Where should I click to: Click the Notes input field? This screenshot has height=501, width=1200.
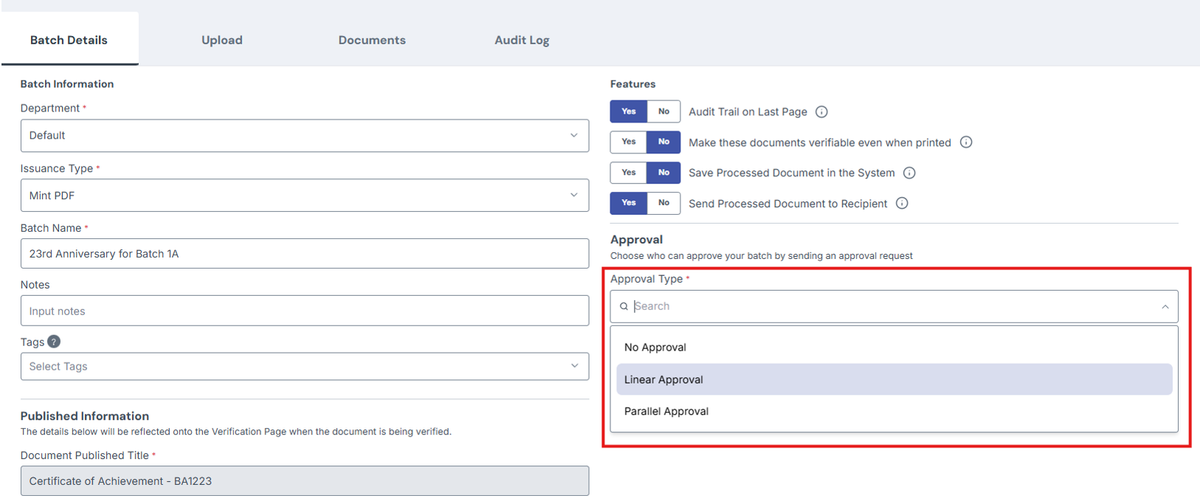coord(304,311)
